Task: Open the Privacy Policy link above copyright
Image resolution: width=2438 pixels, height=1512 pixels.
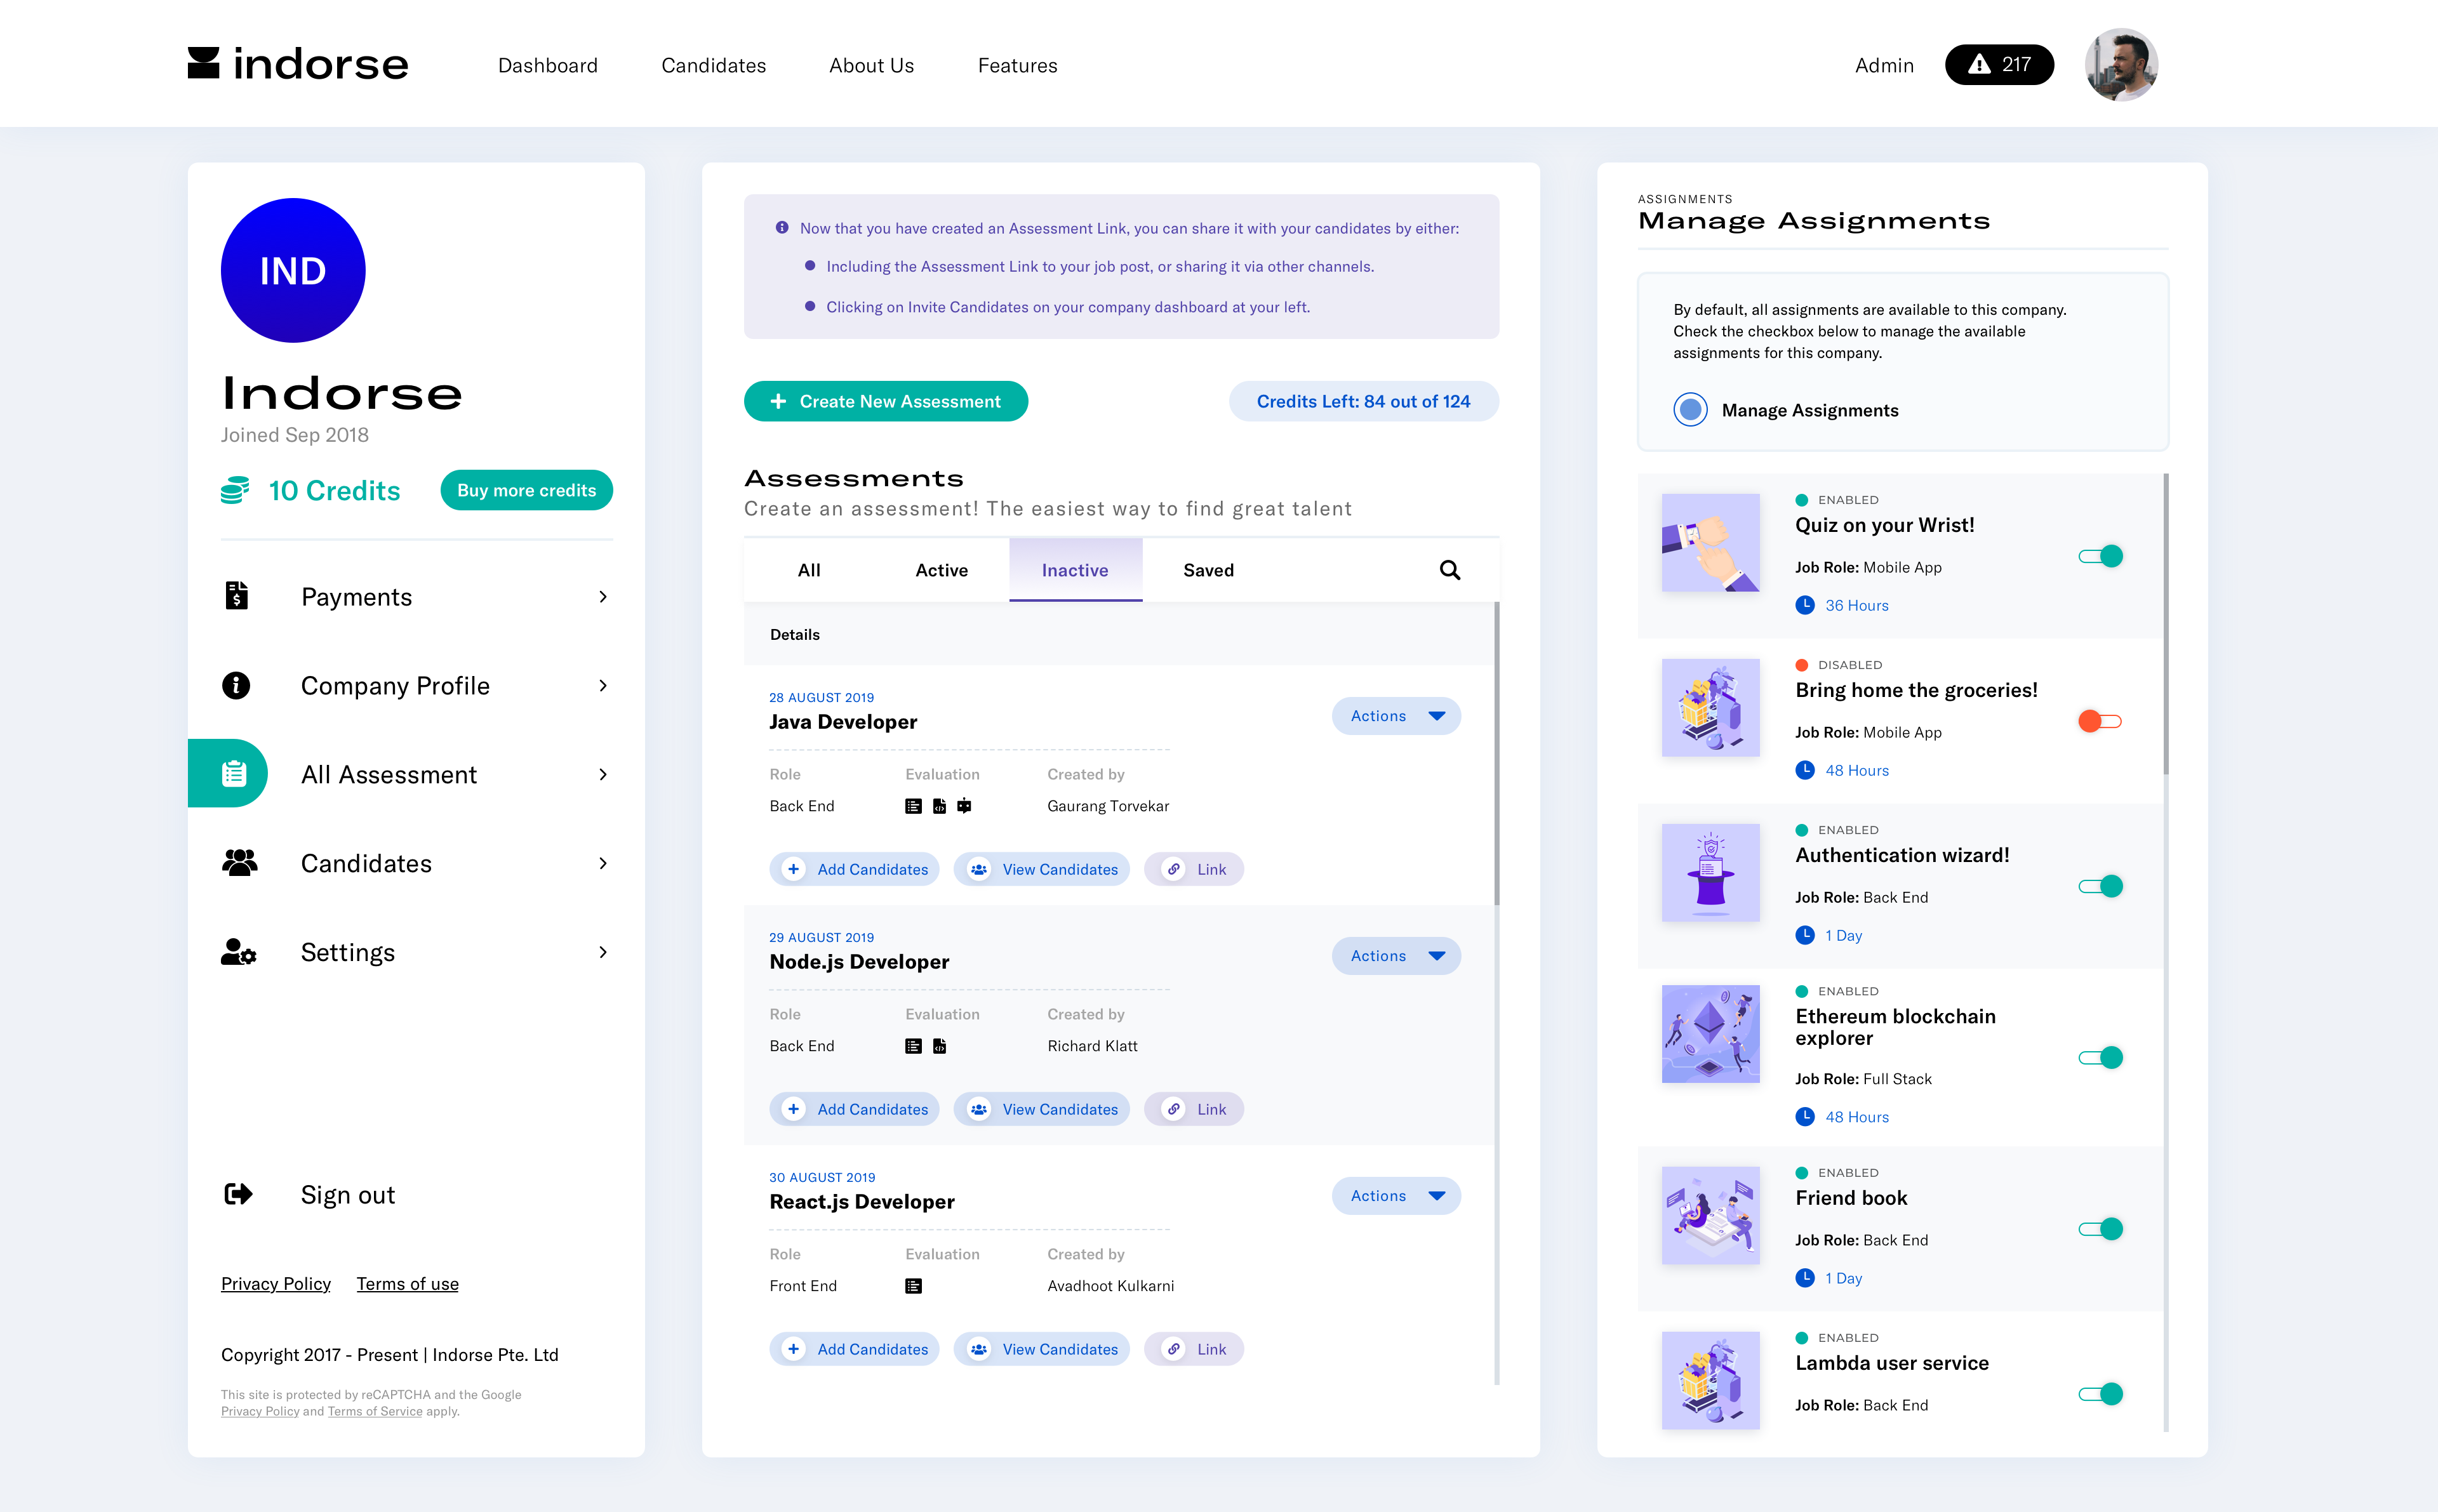Action: coord(276,1283)
